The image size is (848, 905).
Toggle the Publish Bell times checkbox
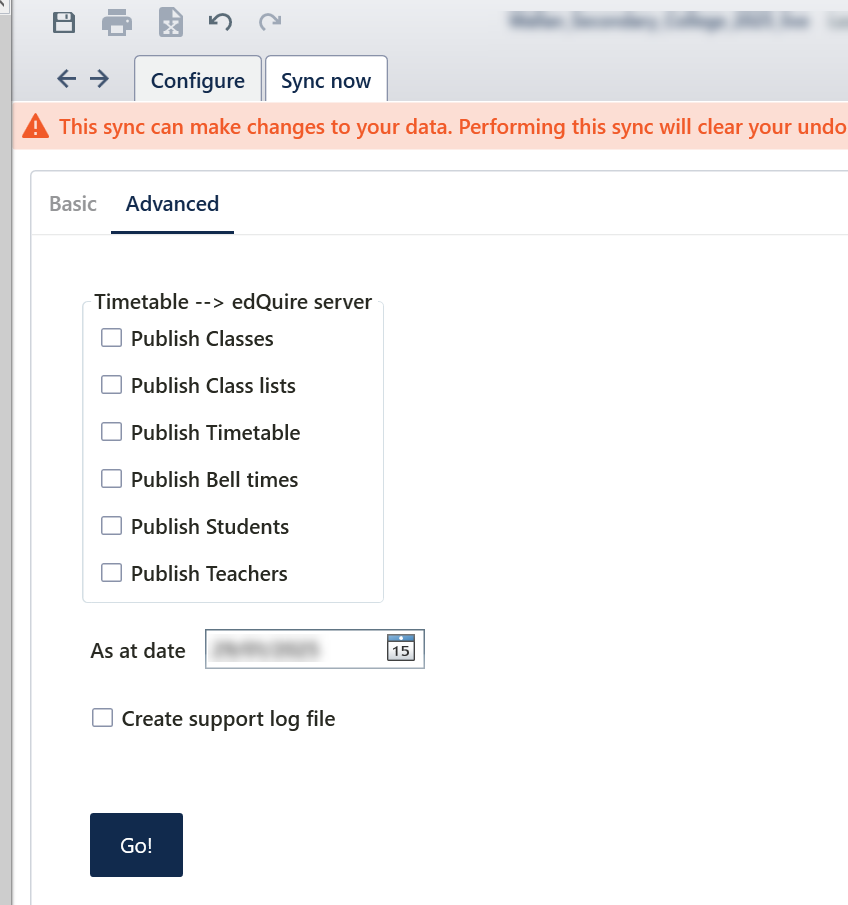pyautogui.click(x=112, y=479)
